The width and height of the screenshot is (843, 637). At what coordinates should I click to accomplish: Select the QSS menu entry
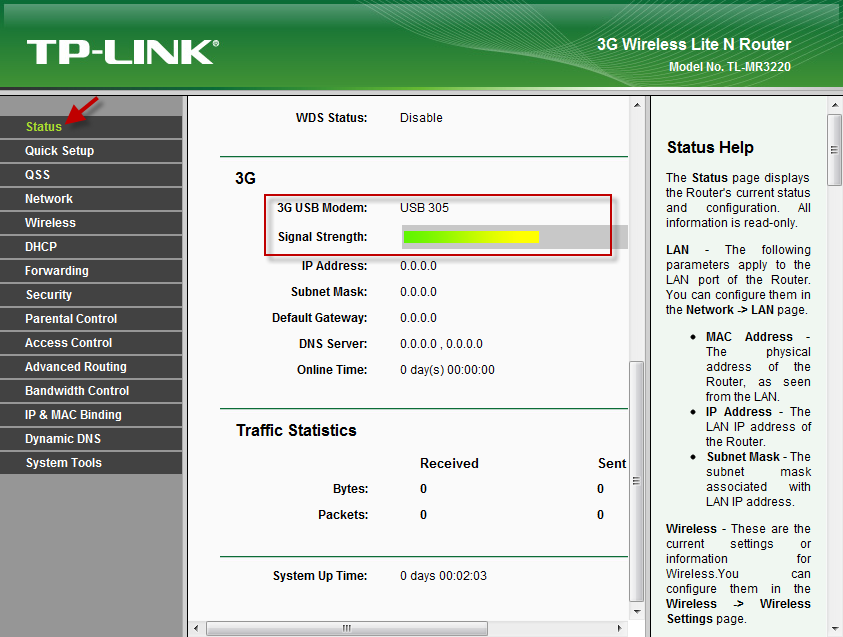(91, 175)
